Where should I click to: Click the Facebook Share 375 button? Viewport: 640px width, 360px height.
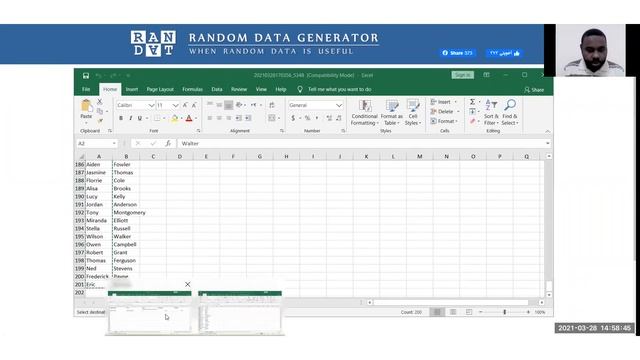[x=458, y=53]
